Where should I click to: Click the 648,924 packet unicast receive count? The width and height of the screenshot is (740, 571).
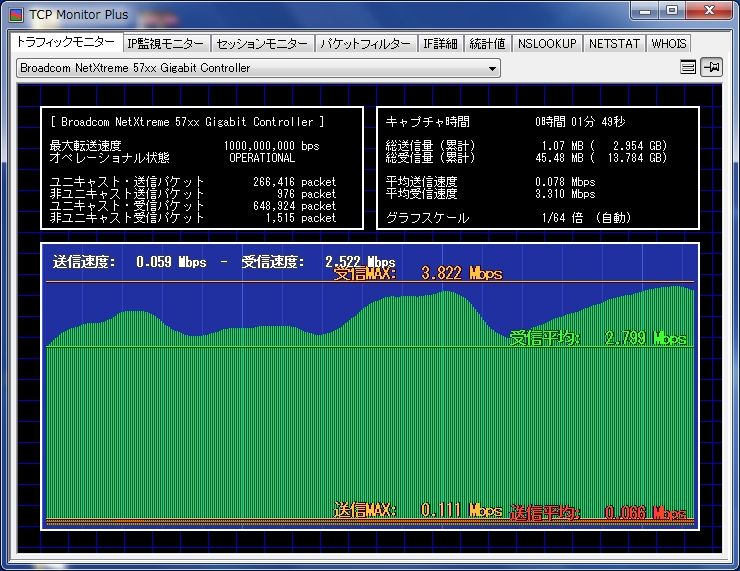point(294,206)
